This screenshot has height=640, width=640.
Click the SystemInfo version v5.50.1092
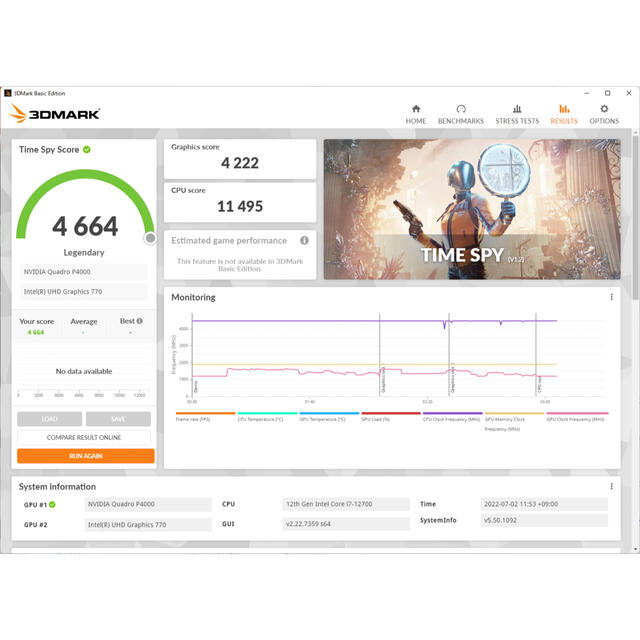544,520
